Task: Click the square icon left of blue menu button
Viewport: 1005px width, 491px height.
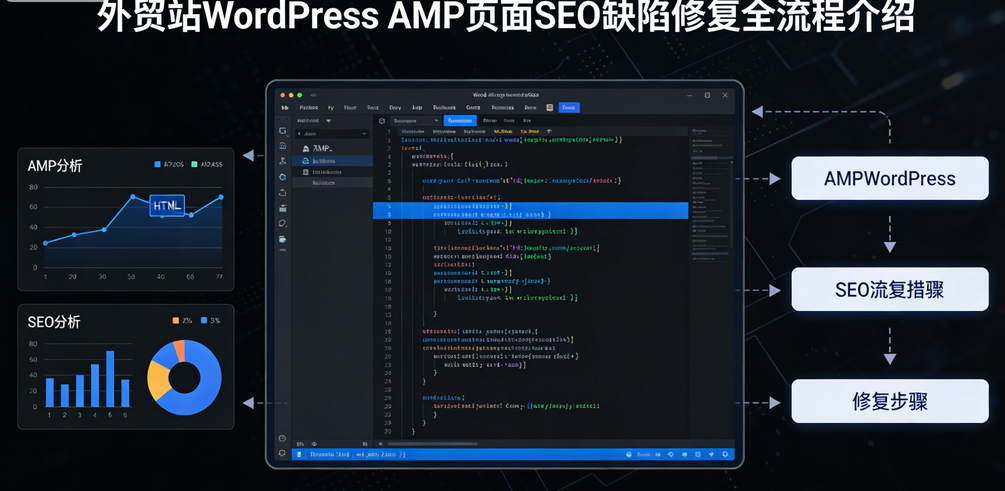Action: [x=550, y=107]
